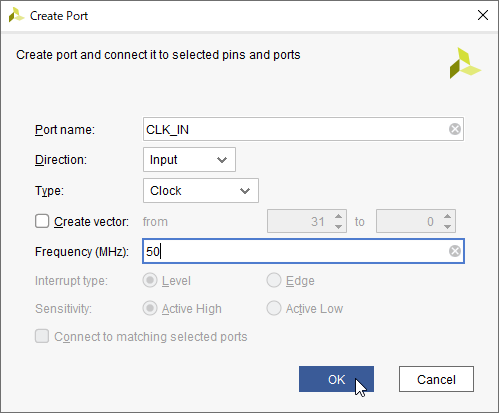Close the Create Port window
The width and height of the screenshot is (499, 413).
point(483,15)
